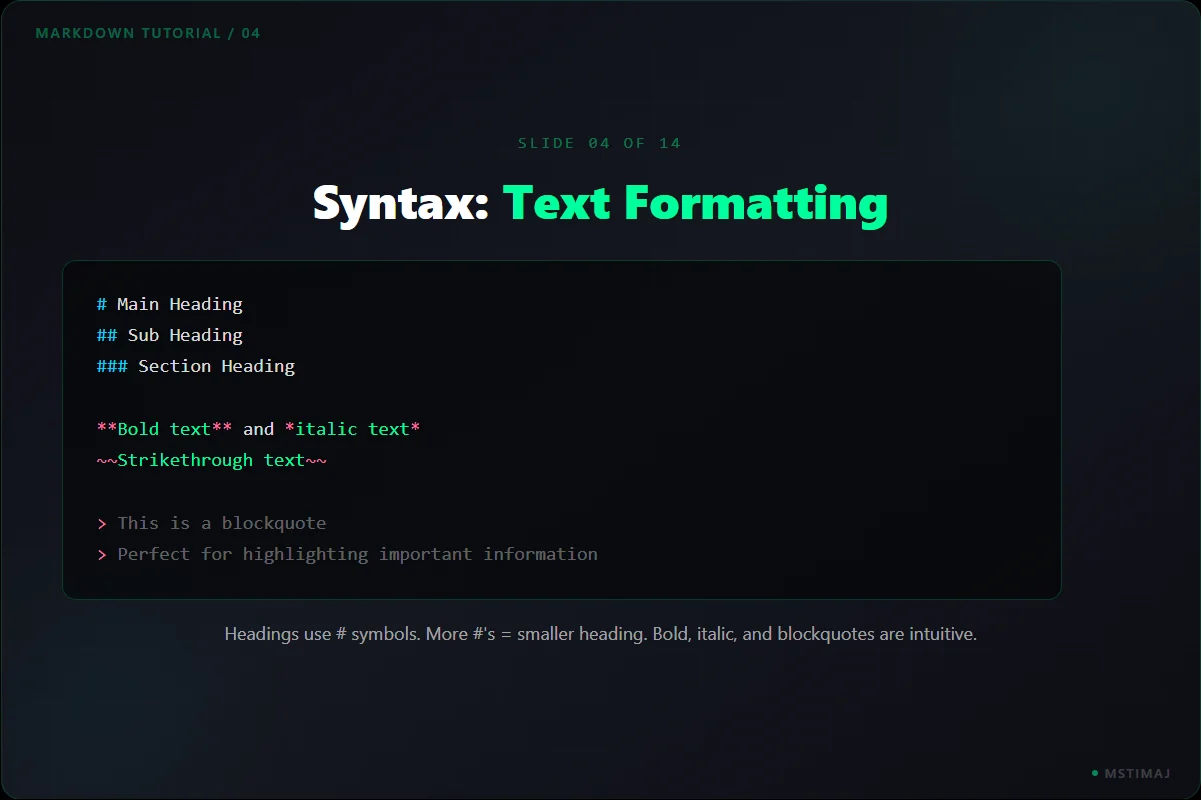Click the "~~Strikethrough text~~" code line
This screenshot has height=800, width=1201.
click(212, 460)
